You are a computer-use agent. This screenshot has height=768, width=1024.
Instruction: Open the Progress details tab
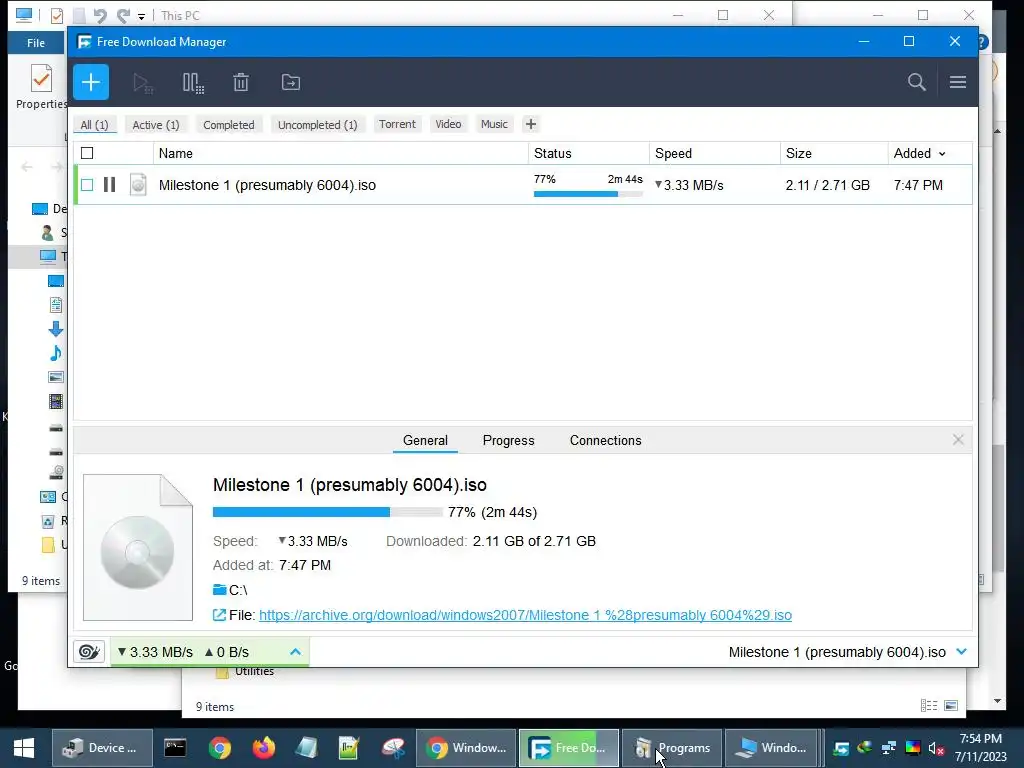pos(509,441)
